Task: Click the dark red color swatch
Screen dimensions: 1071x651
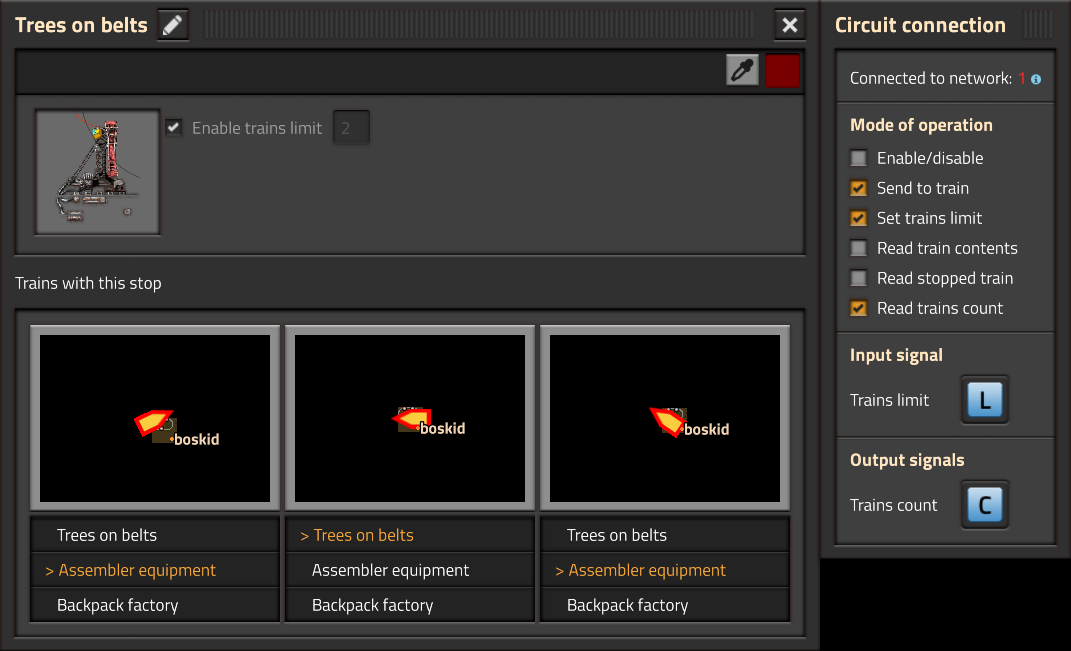Action: [782, 71]
